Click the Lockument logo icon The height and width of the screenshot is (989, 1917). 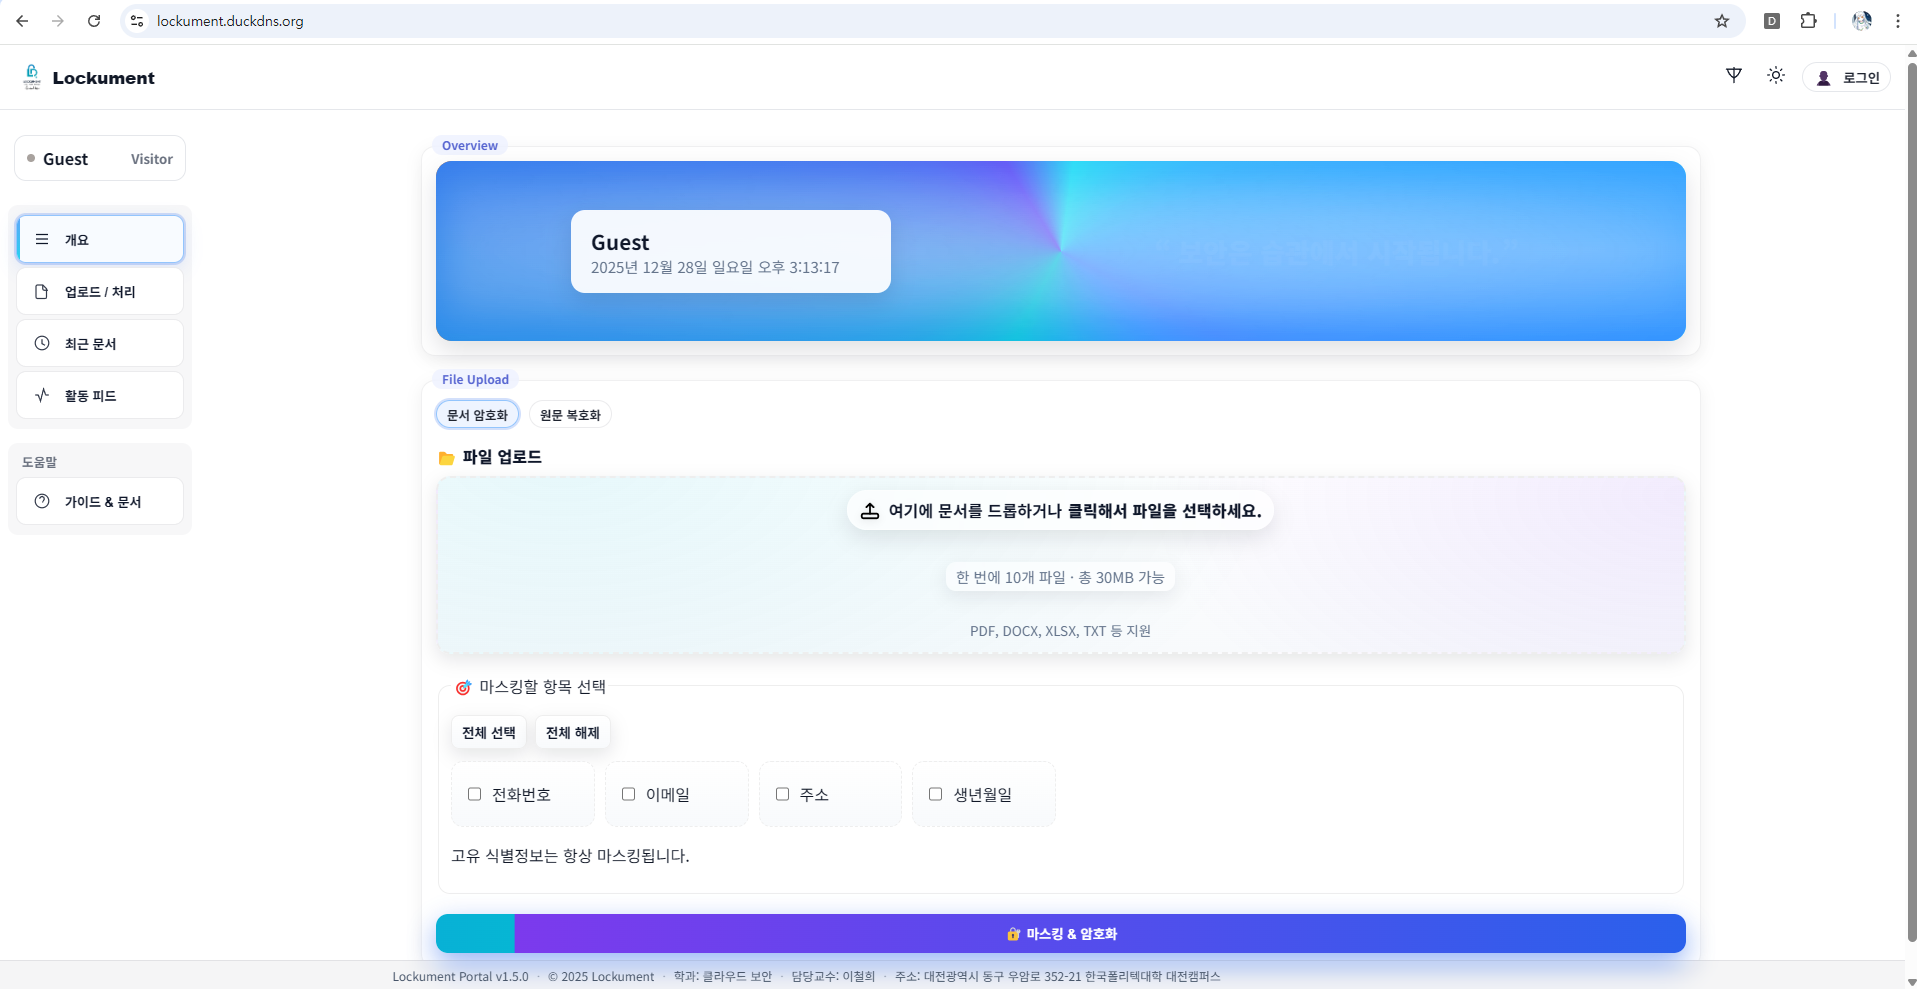[x=32, y=77]
